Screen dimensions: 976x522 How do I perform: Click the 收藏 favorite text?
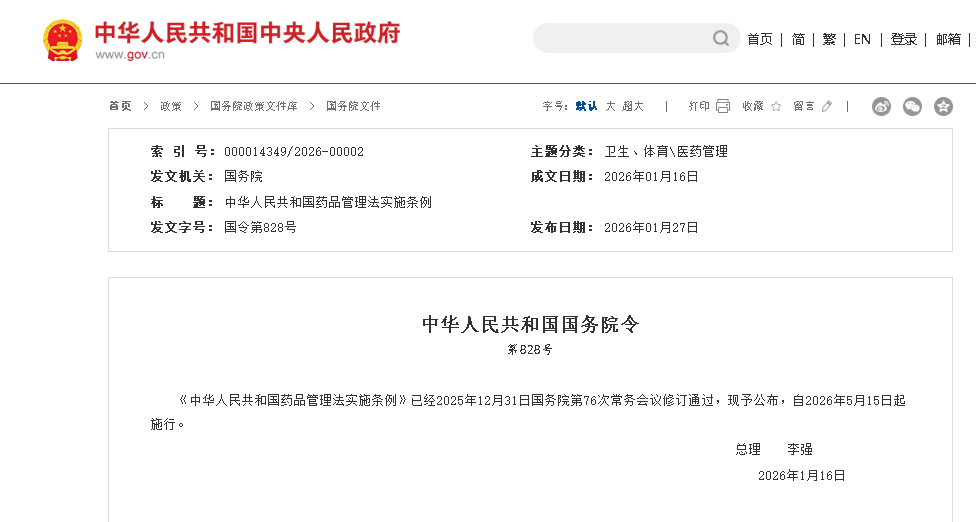coord(753,106)
